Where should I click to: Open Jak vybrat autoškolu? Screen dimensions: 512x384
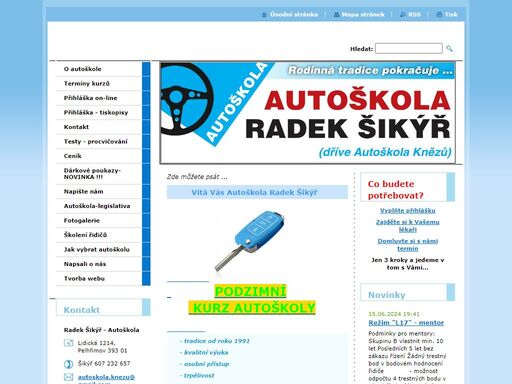click(x=99, y=250)
